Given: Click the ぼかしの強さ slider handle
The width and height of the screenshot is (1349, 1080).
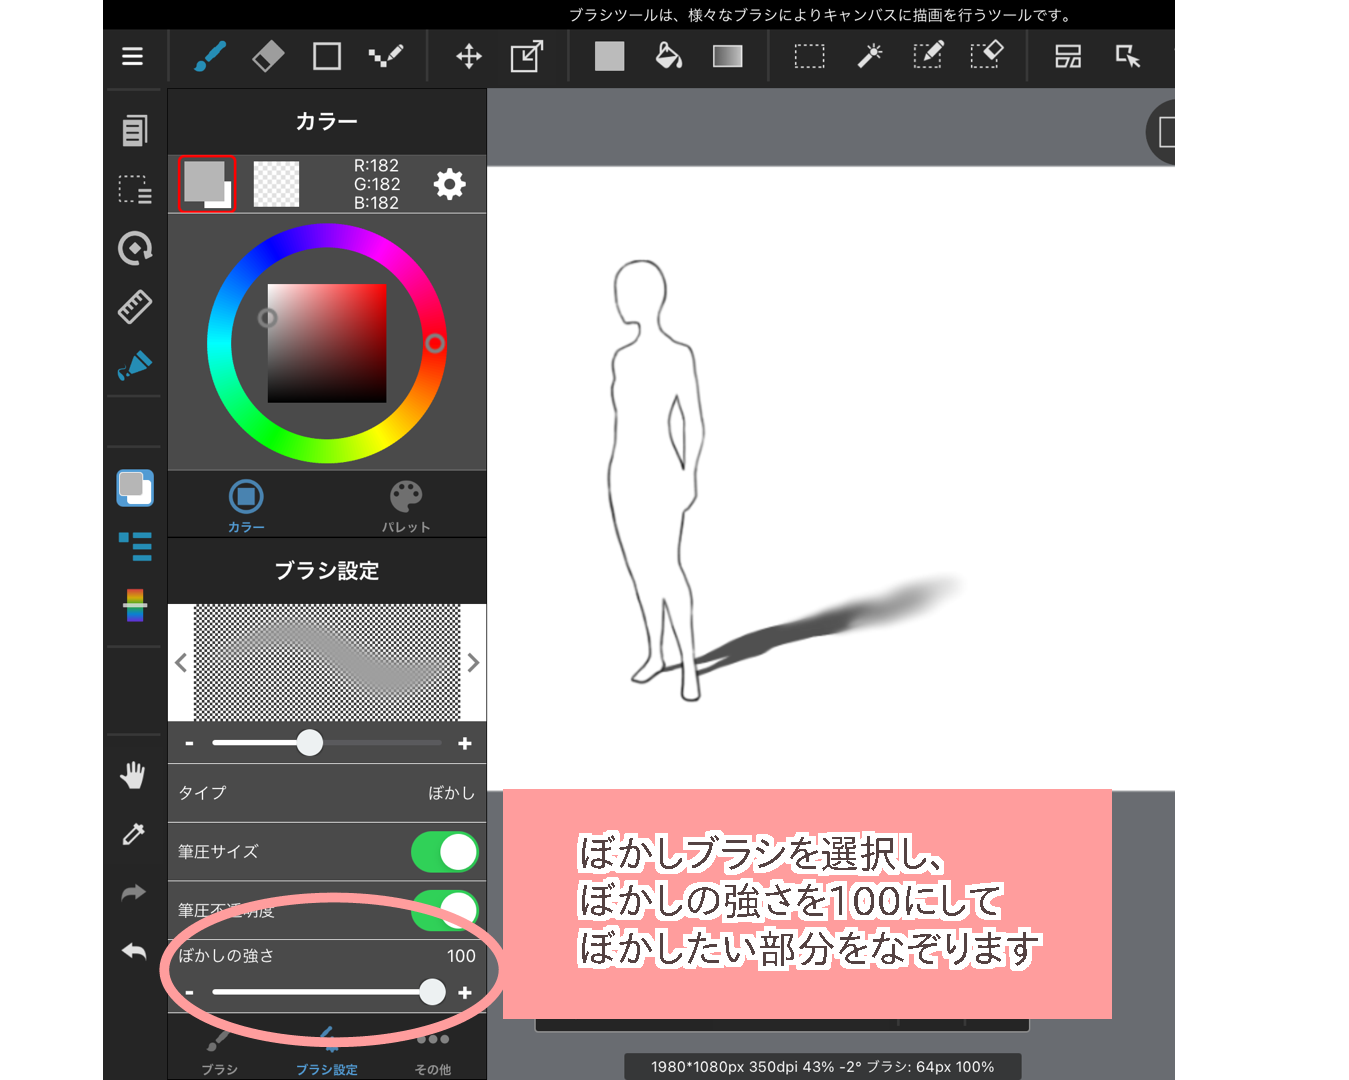Looking at the screenshot, I should [x=432, y=992].
